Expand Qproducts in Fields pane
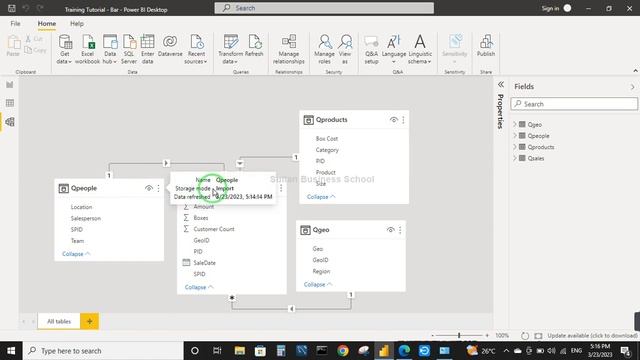Viewport: 640px width, 360px height. [515, 147]
